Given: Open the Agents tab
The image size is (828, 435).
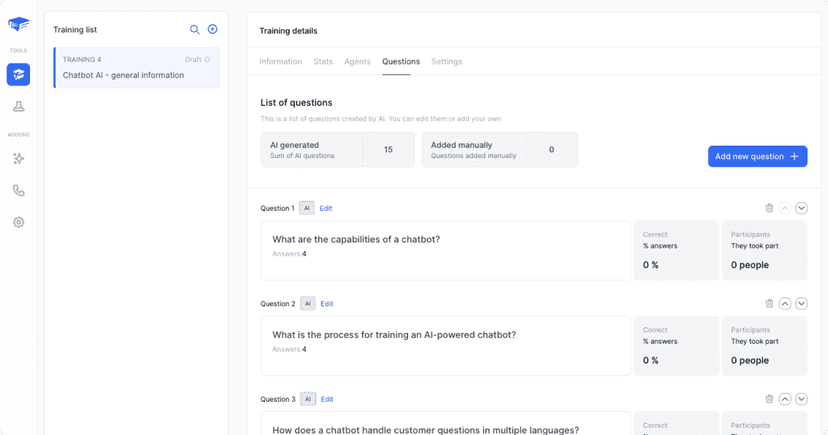Looking at the screenshot, I should click(x=357, y=62).
